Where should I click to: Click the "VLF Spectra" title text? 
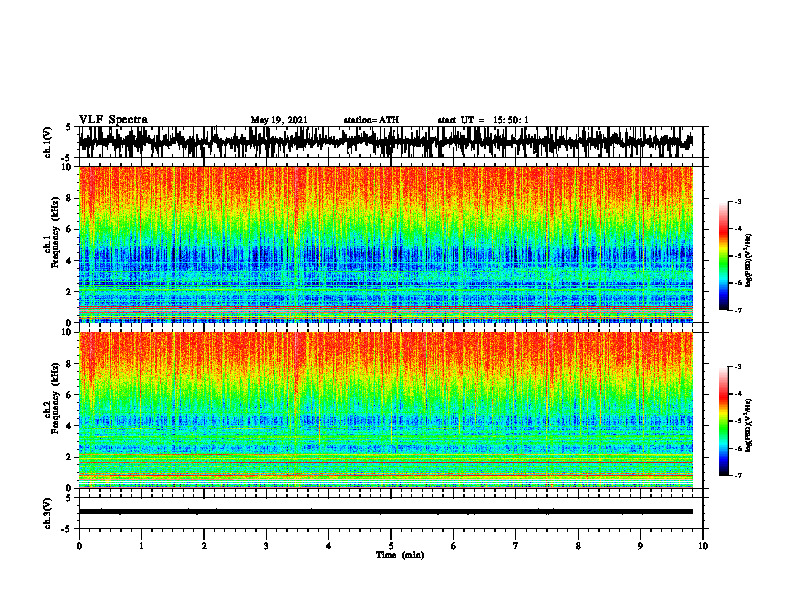113,120
